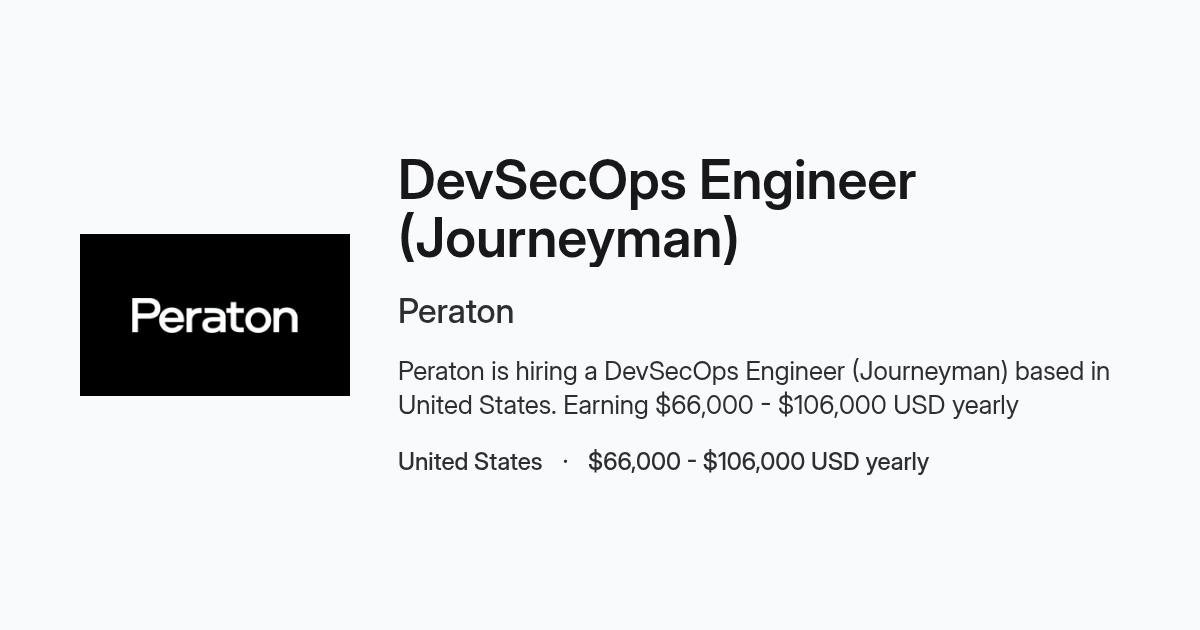Screen dimensions: 1200x630
Task: Select the Peraton company name under the title
Action: tap(456, 312)
